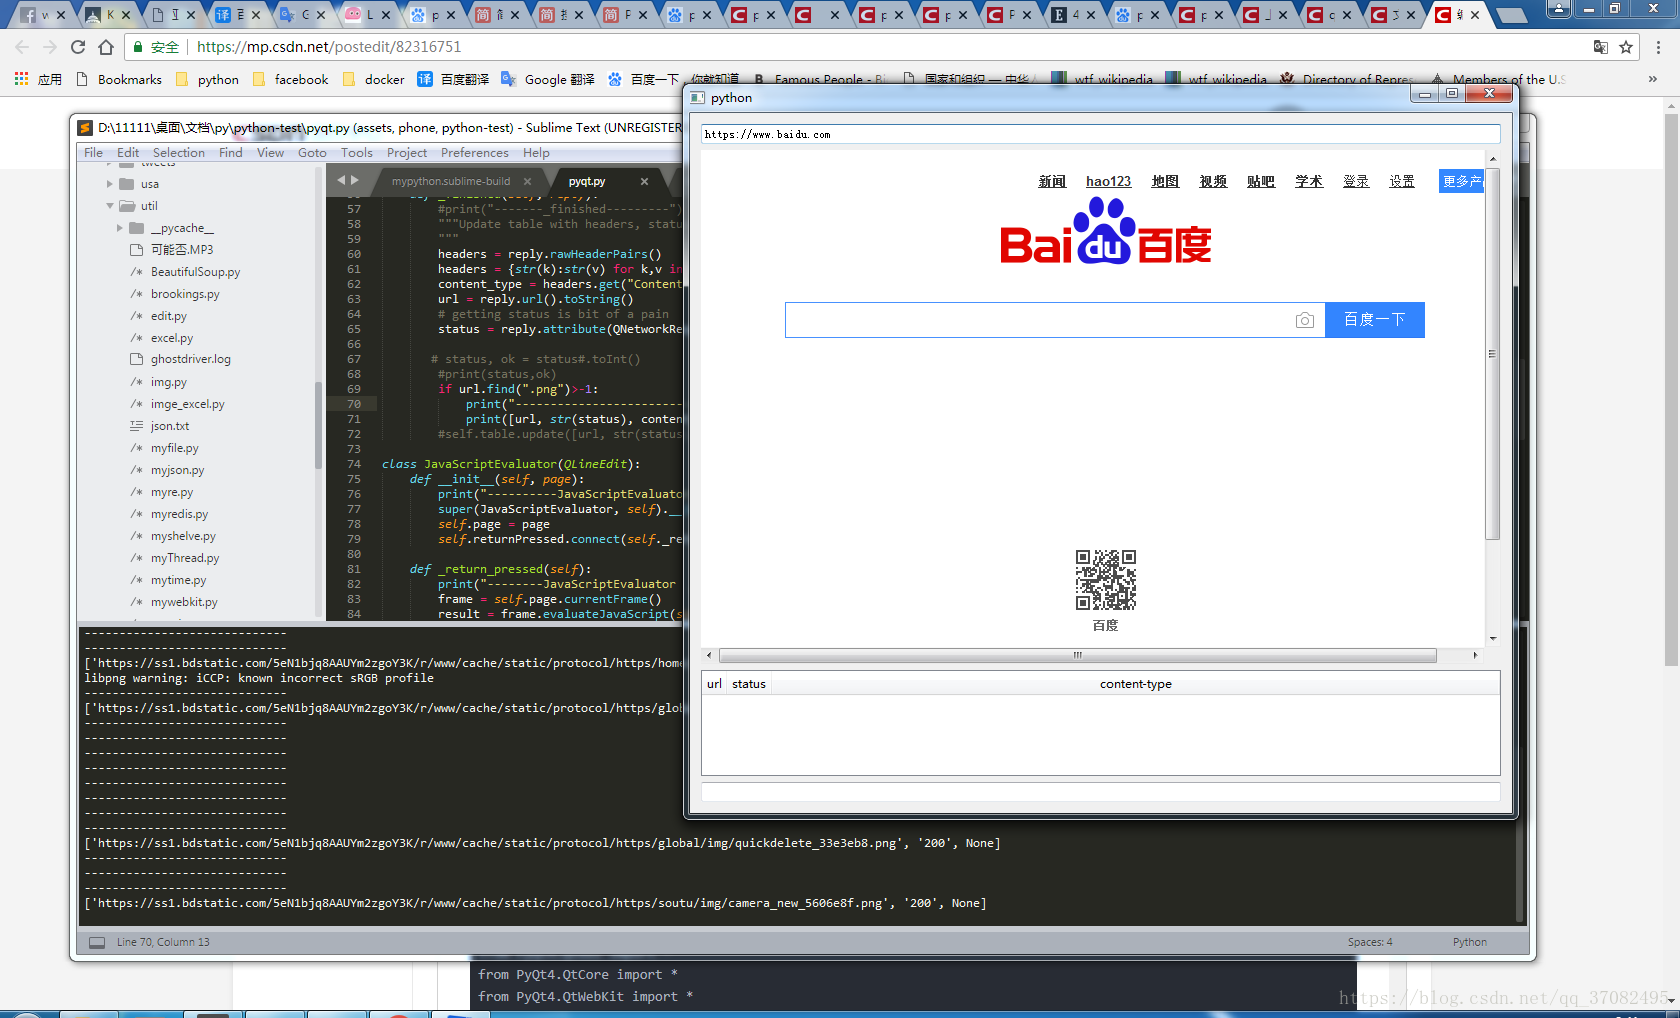Click the Sublime status bar panel switcher icon
Image resolution: width=1680 pixels, height=1018 pixels.
click(97, 942)
